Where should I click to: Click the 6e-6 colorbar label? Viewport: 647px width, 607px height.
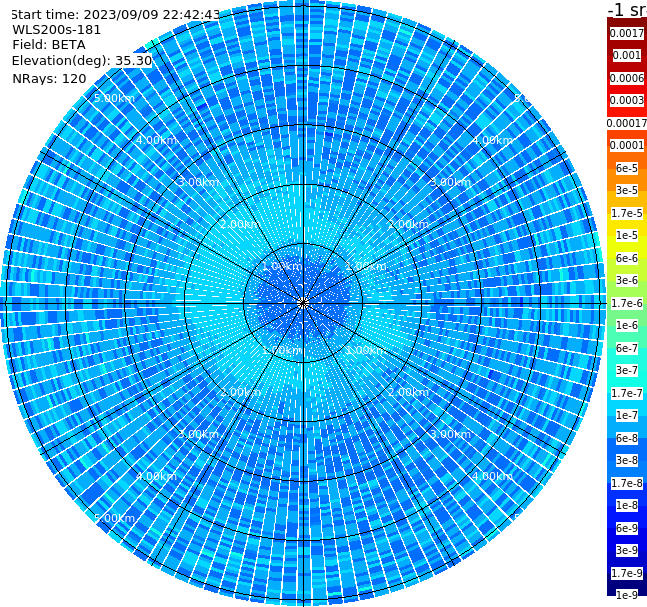coord(627,258)
